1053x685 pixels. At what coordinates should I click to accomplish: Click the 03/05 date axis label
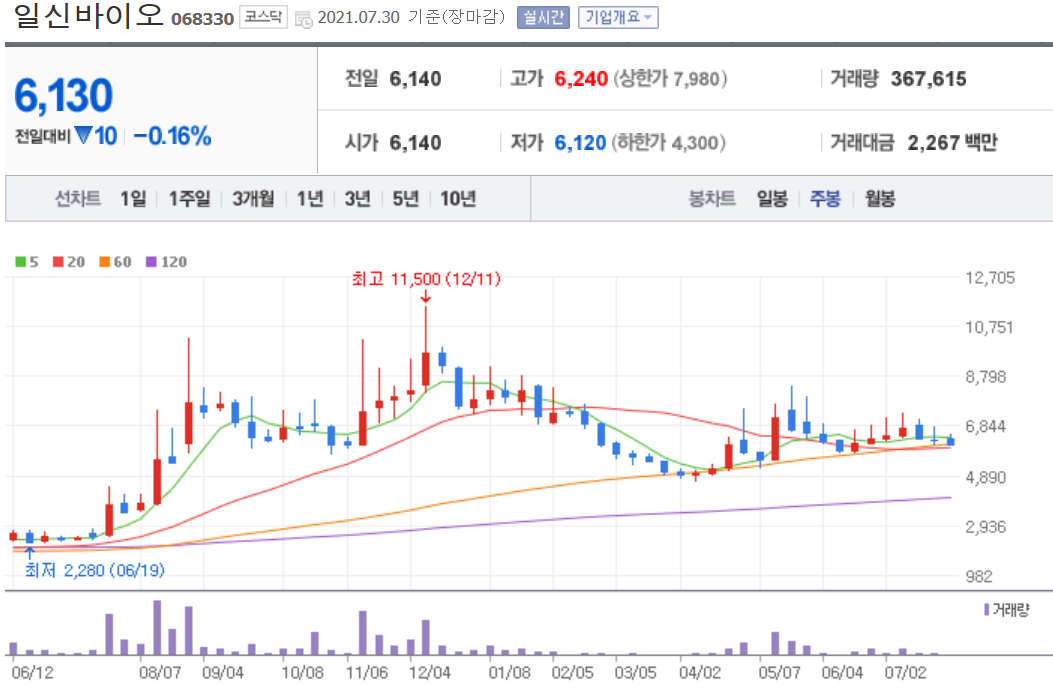[635, 672]
